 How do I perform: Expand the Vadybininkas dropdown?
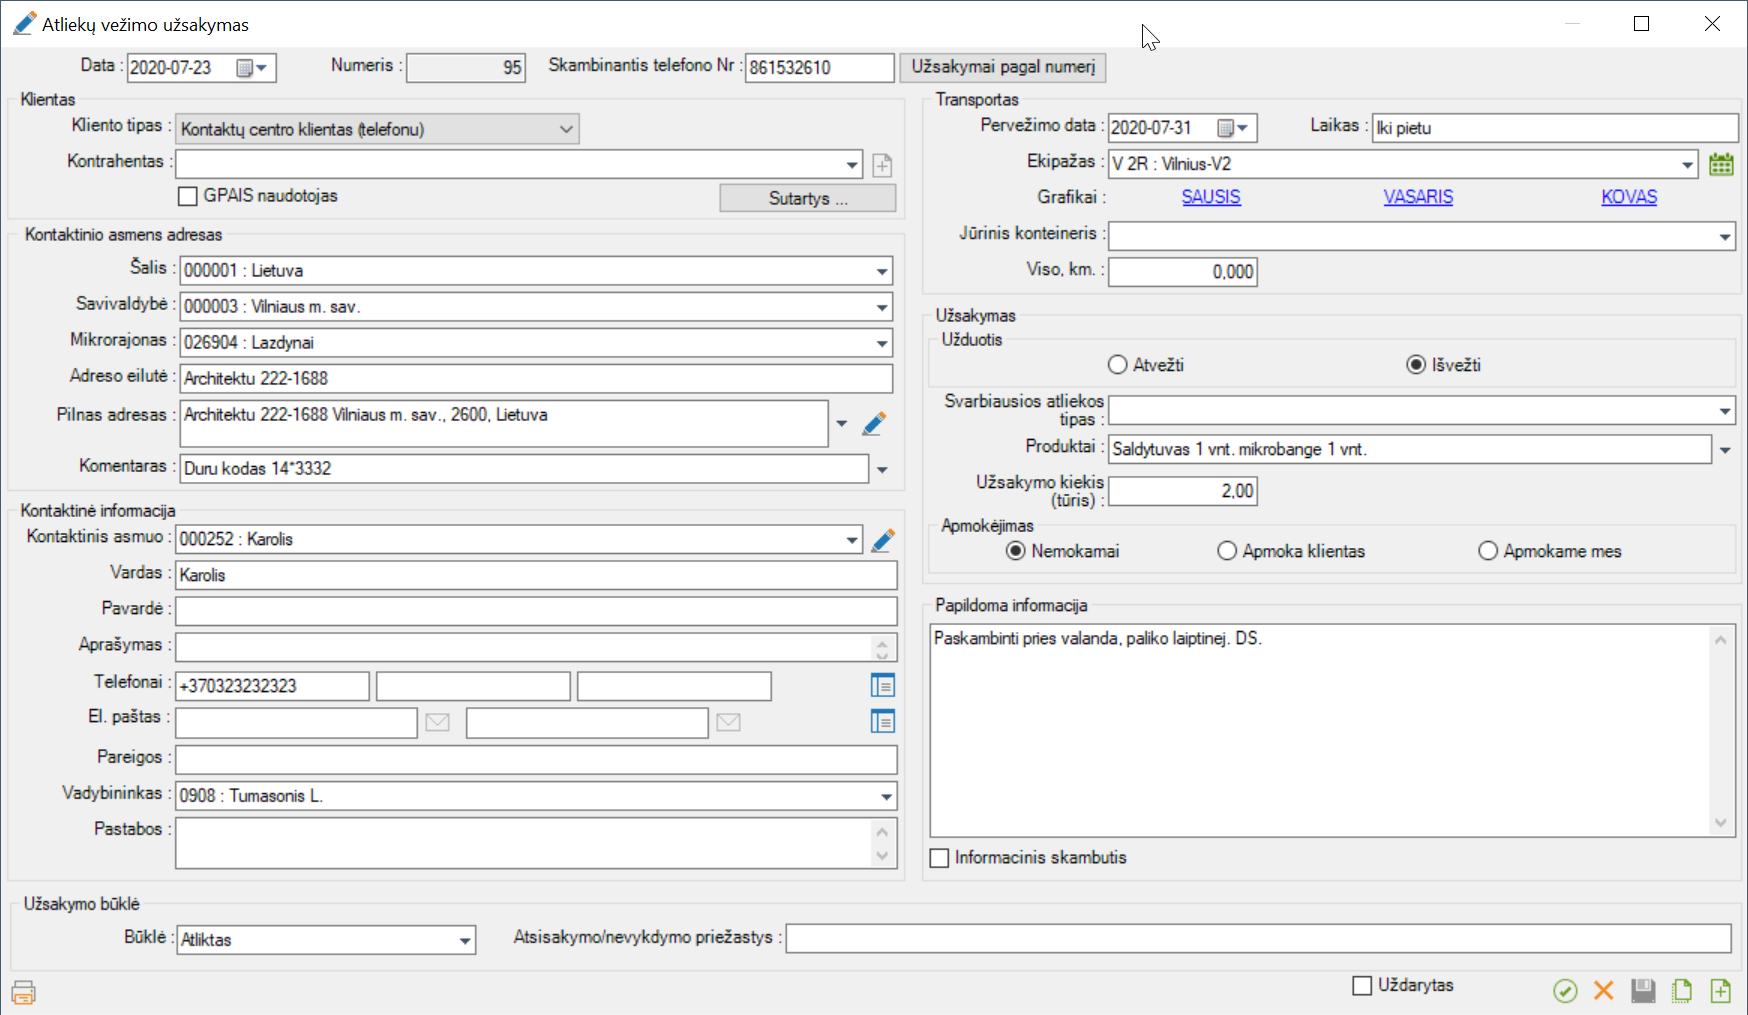(886, 796)
